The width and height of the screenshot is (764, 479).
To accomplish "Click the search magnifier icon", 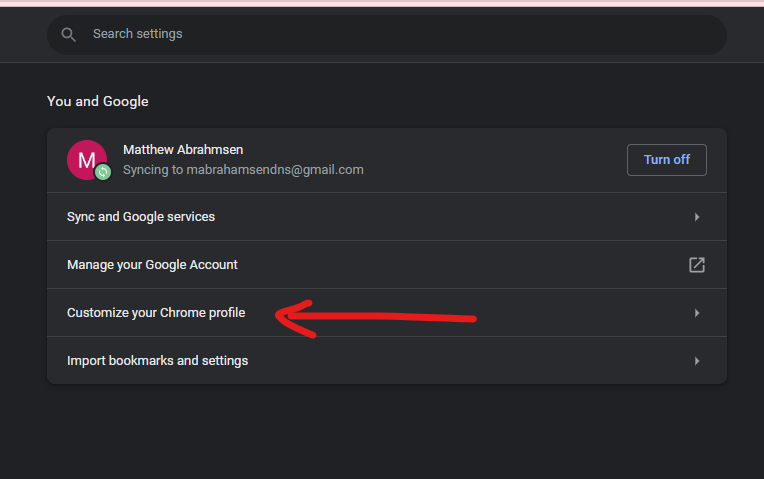I will click(68, 35).
